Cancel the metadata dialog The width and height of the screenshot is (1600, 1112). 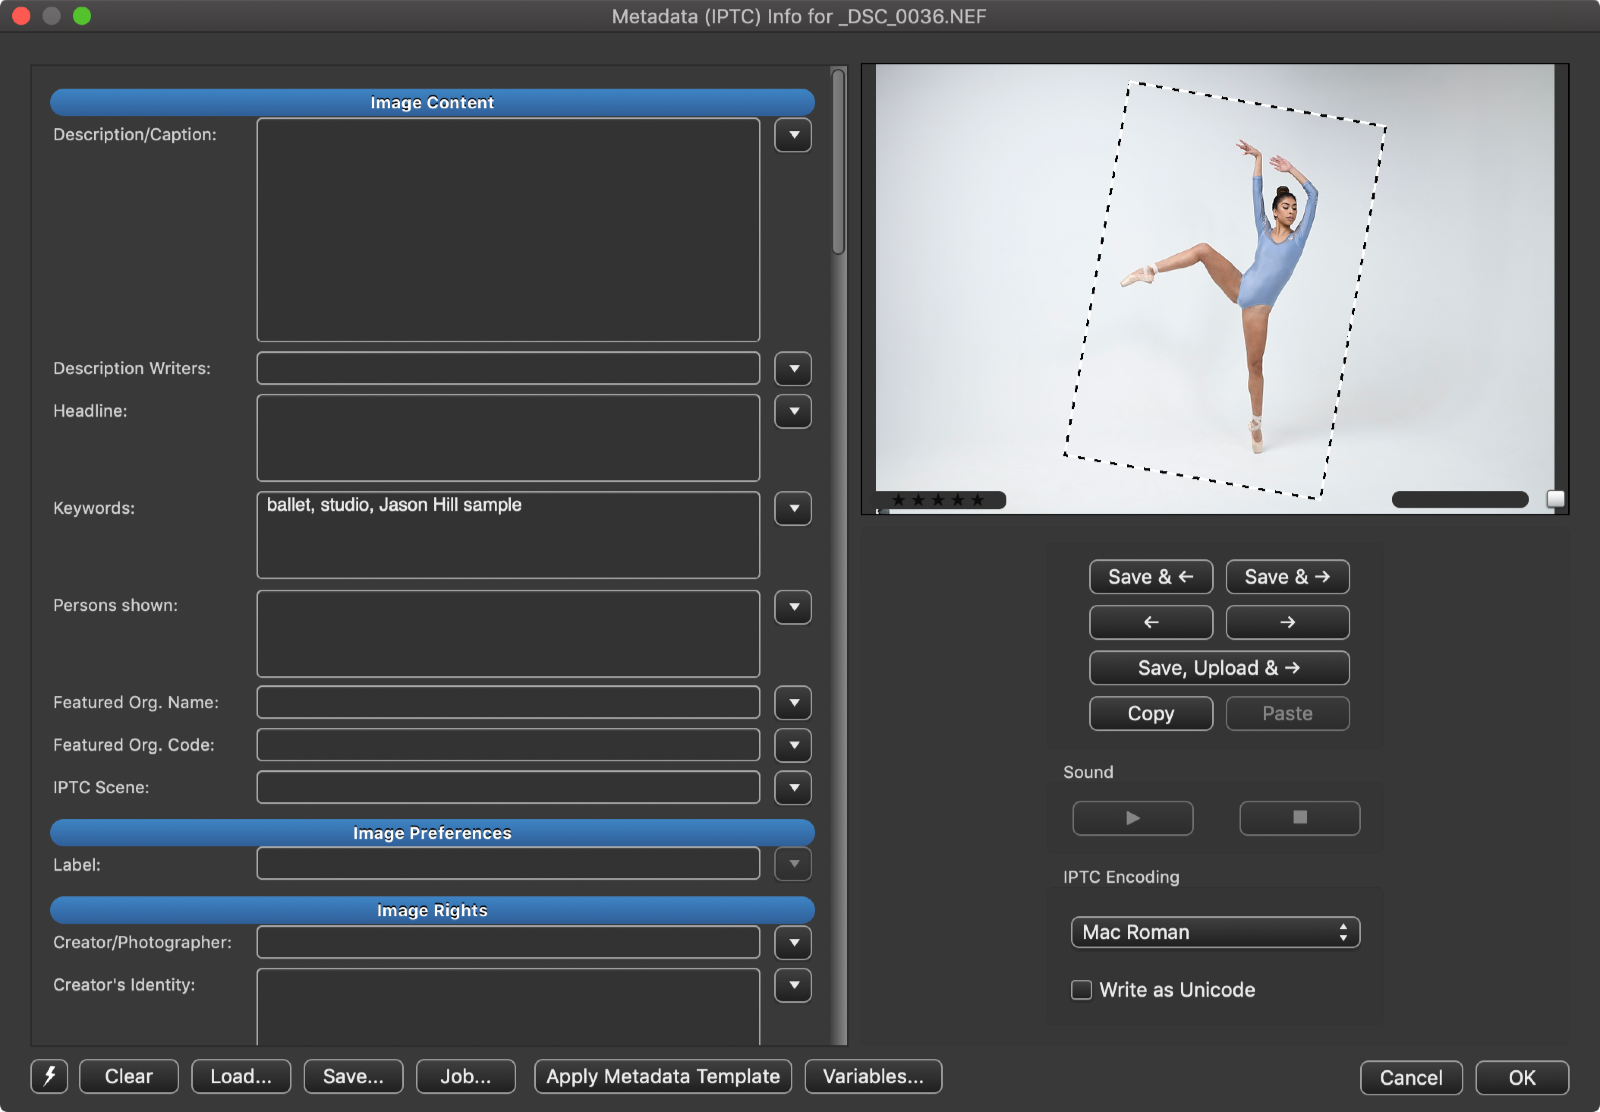point(1411,1078)
